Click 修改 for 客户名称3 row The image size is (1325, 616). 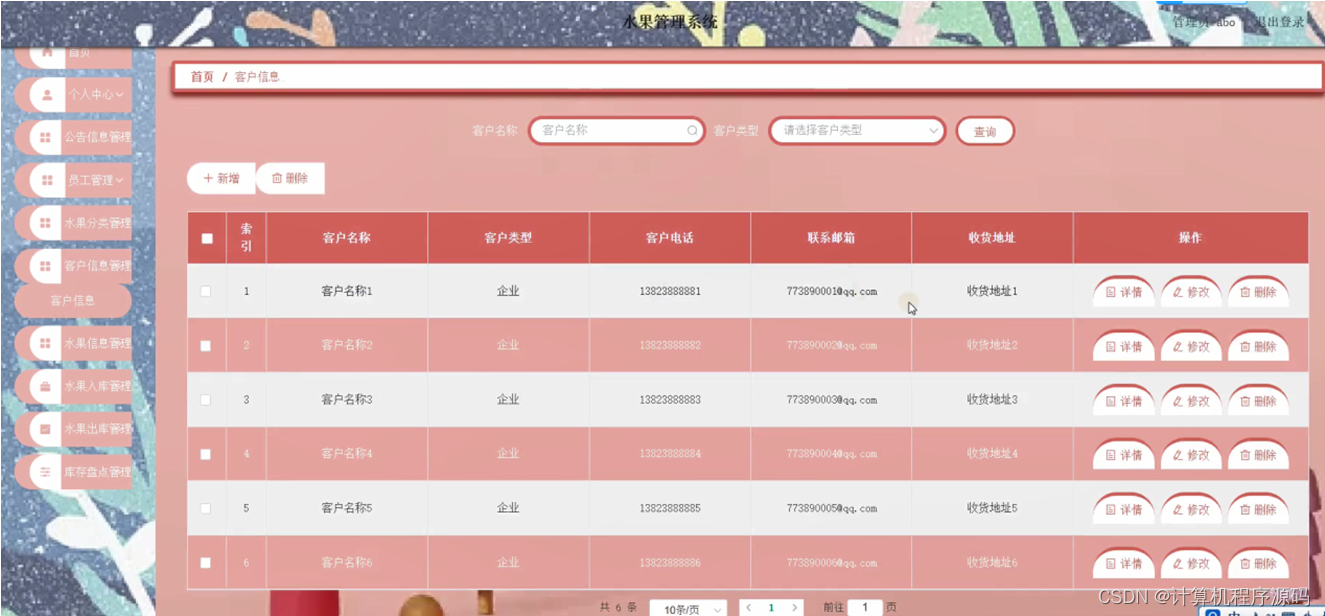click(1191, 401)
